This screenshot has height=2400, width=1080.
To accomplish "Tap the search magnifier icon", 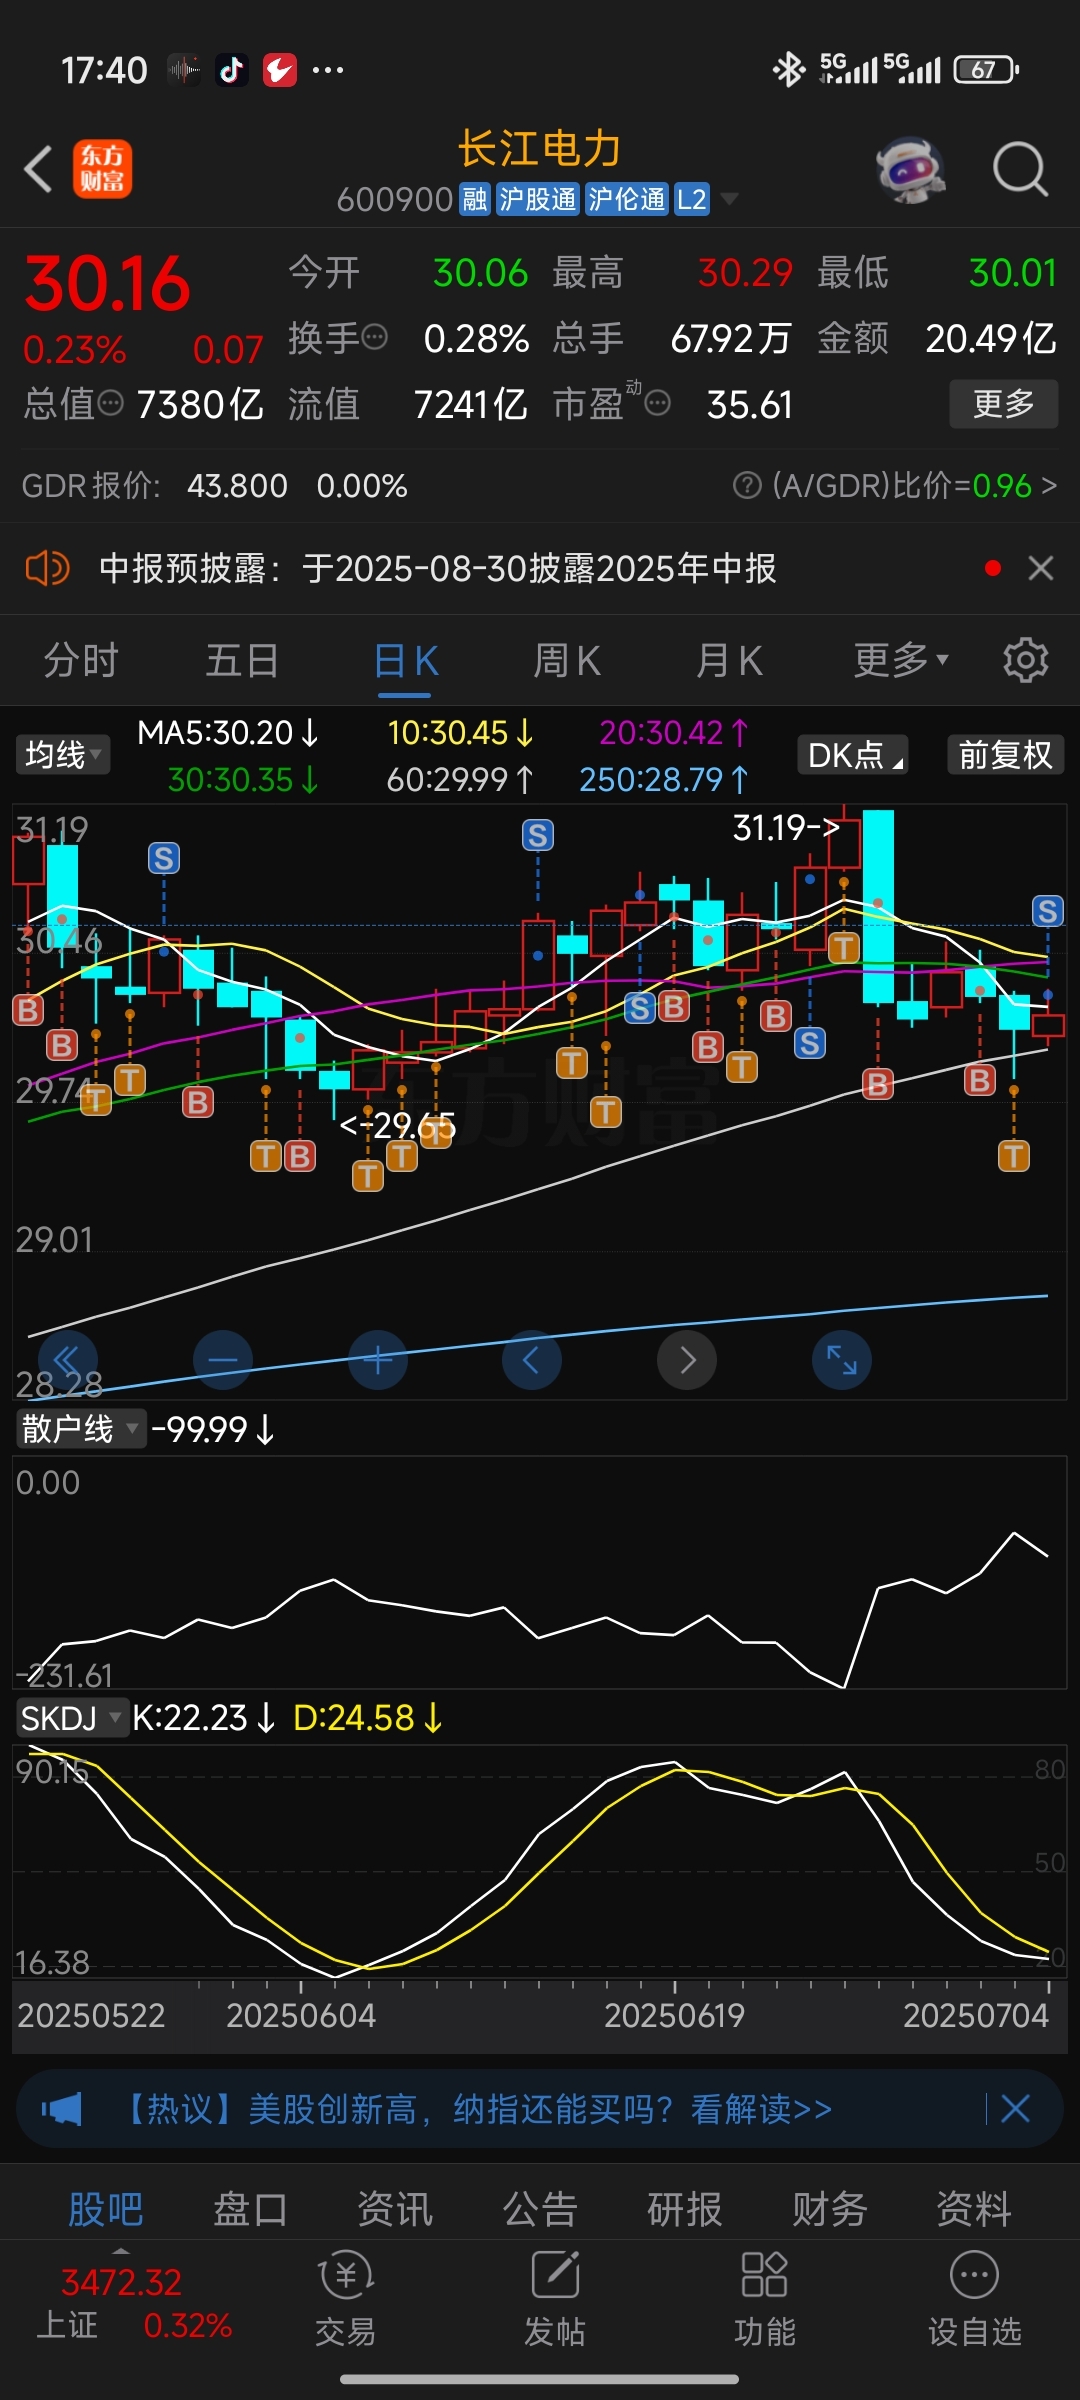I will (x=1020, y=169).
